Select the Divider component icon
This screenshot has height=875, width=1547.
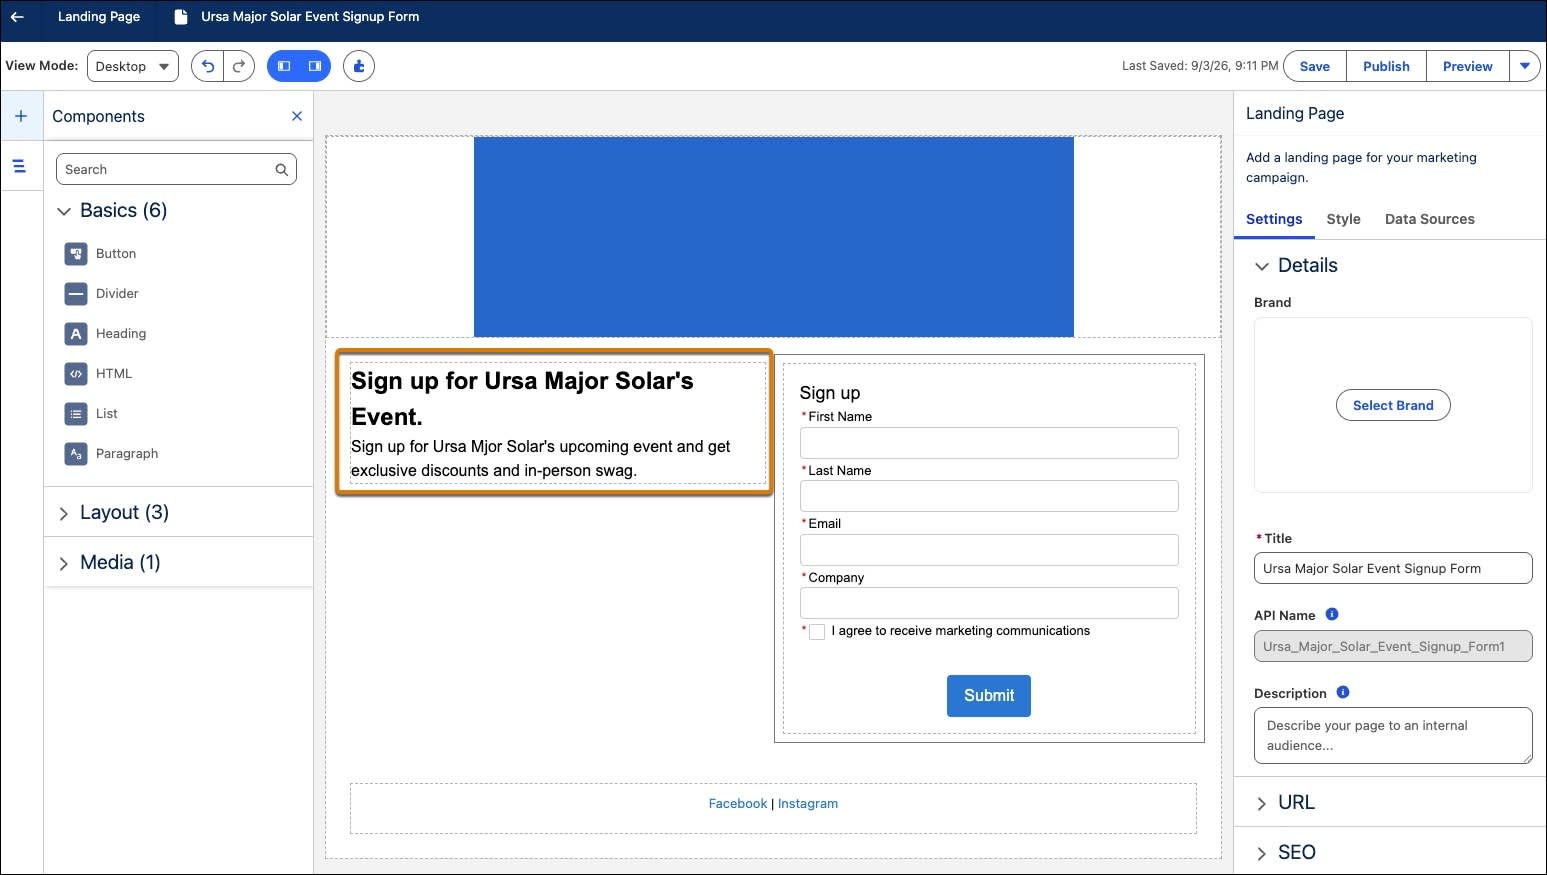pyautogui.click(x=76, y=294)
